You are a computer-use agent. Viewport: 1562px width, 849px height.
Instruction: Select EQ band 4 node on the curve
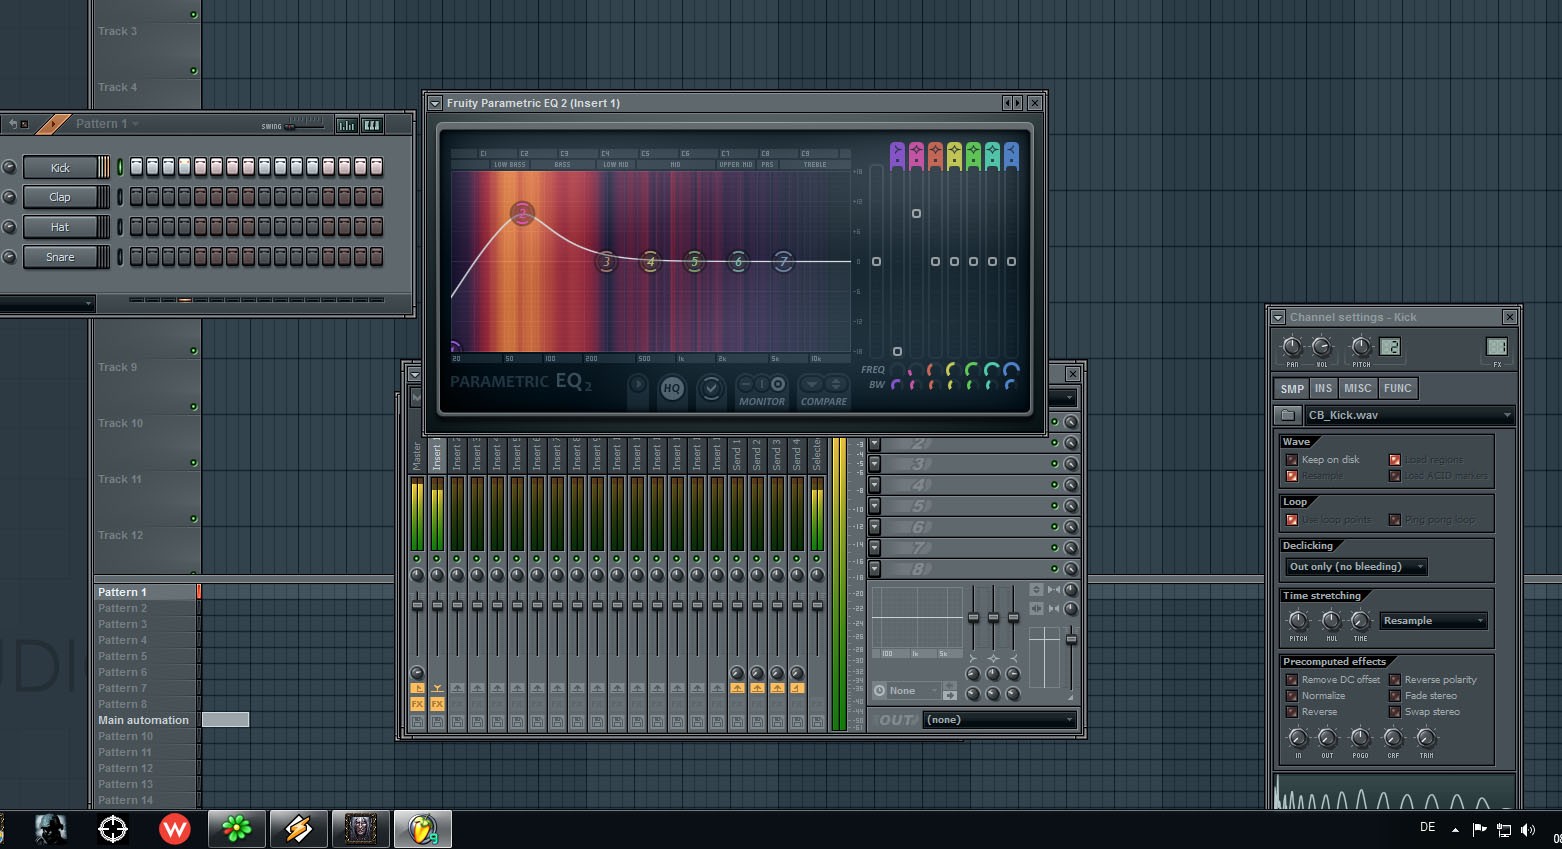click(650, 262)
